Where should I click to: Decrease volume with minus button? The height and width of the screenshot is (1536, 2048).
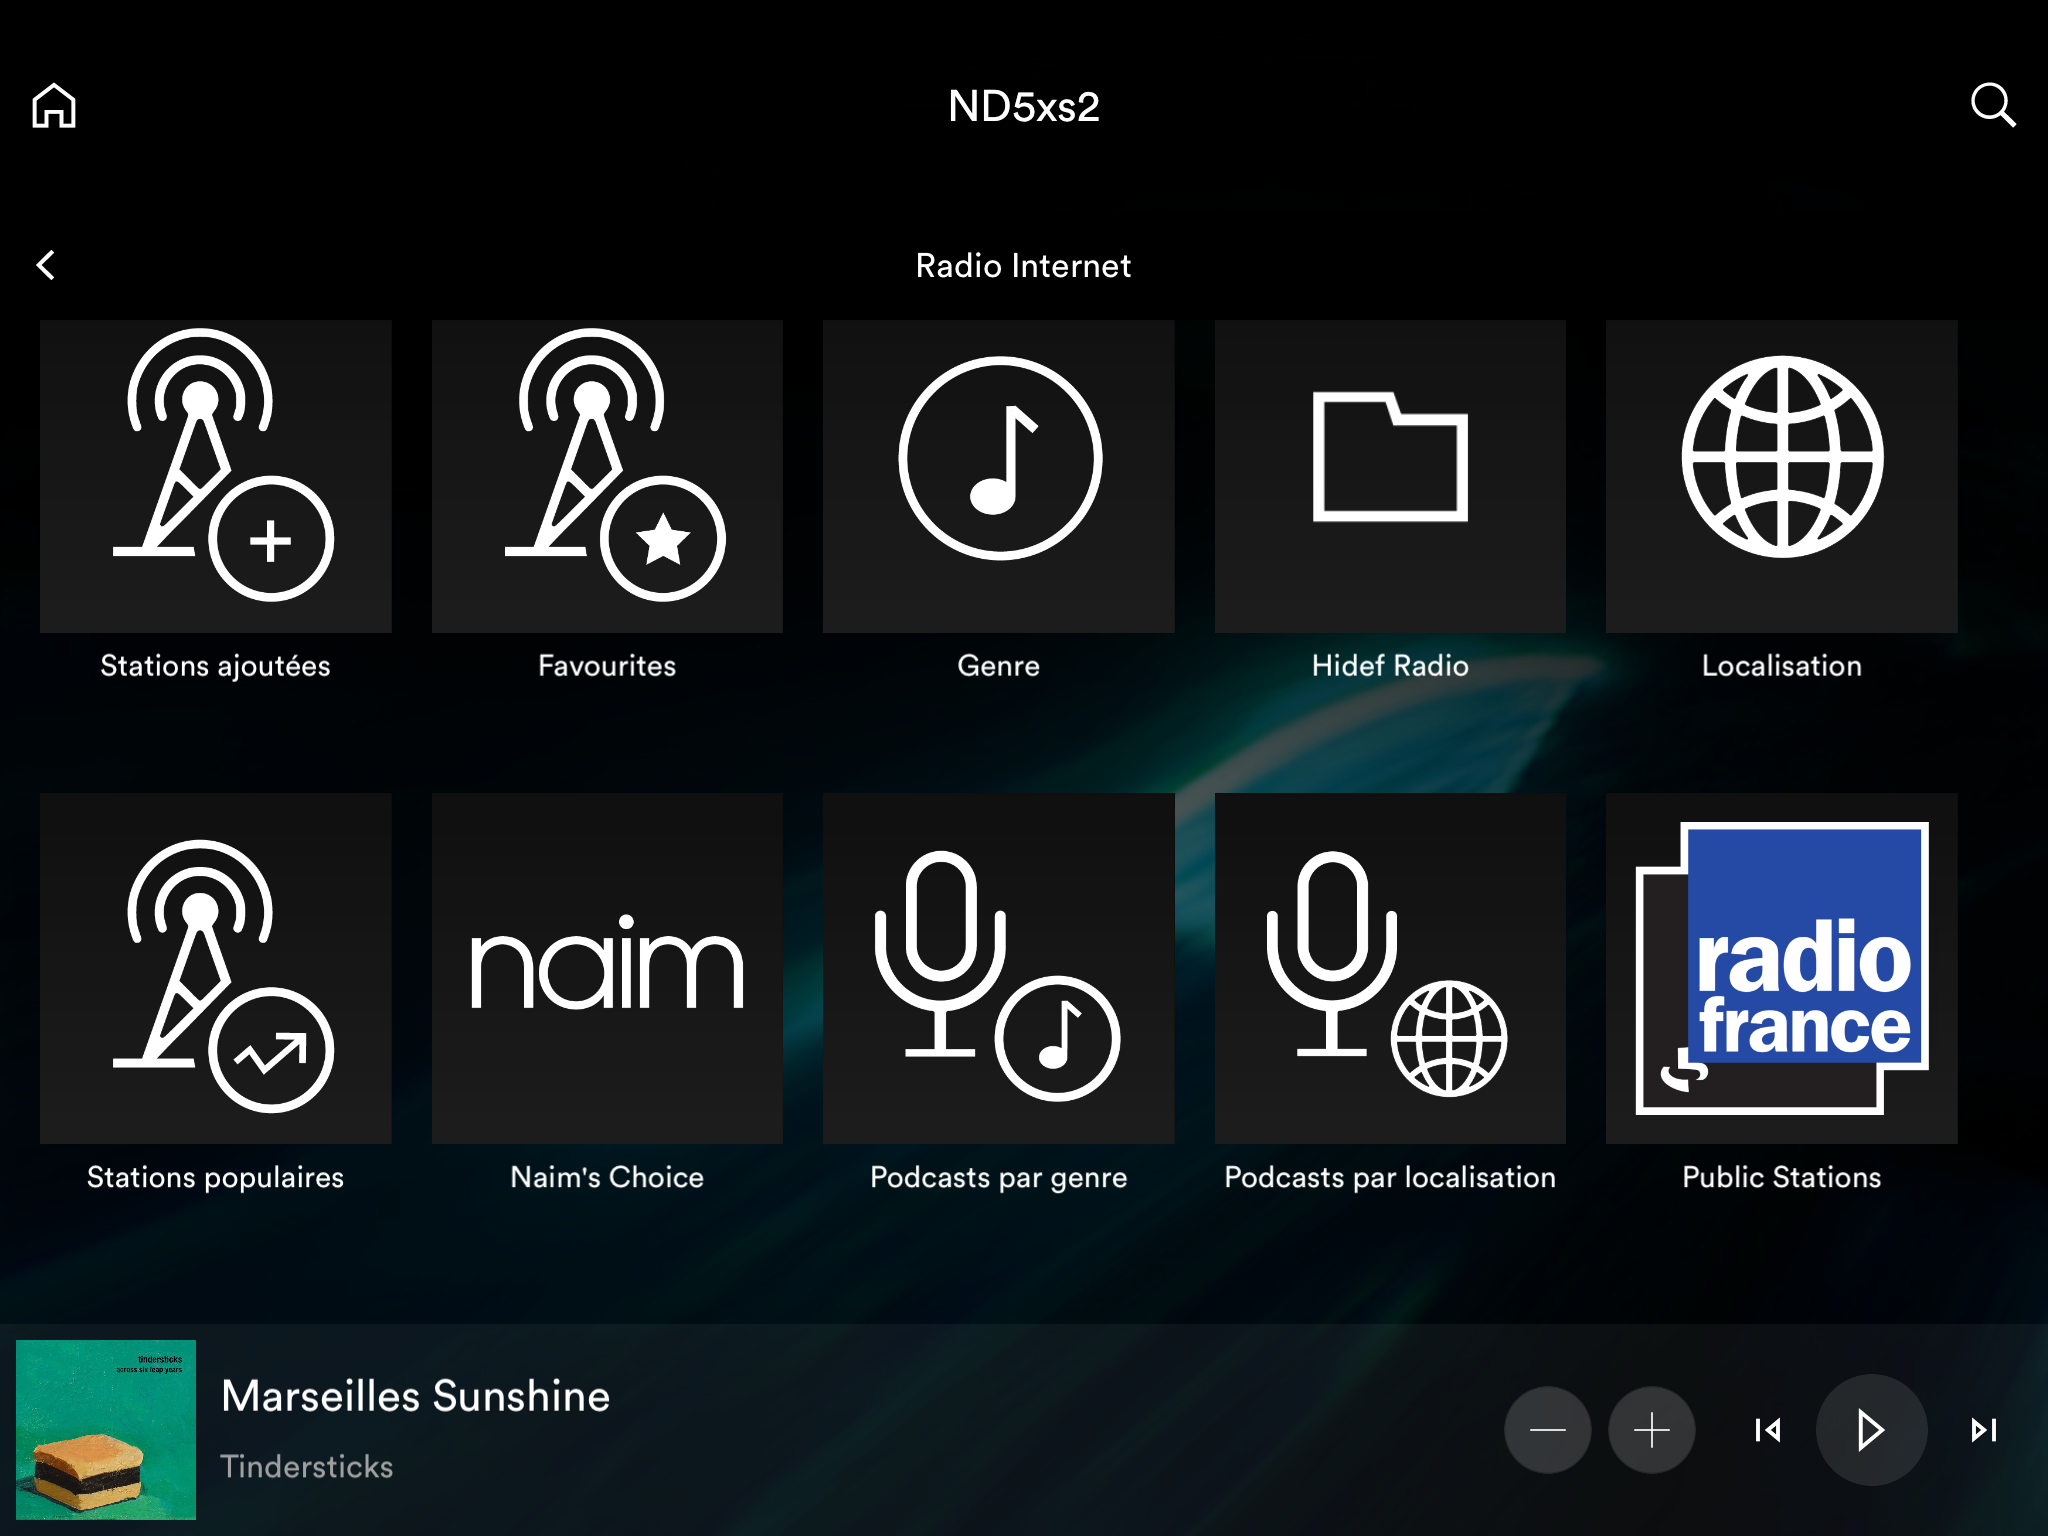(x=1547, y=1430)
